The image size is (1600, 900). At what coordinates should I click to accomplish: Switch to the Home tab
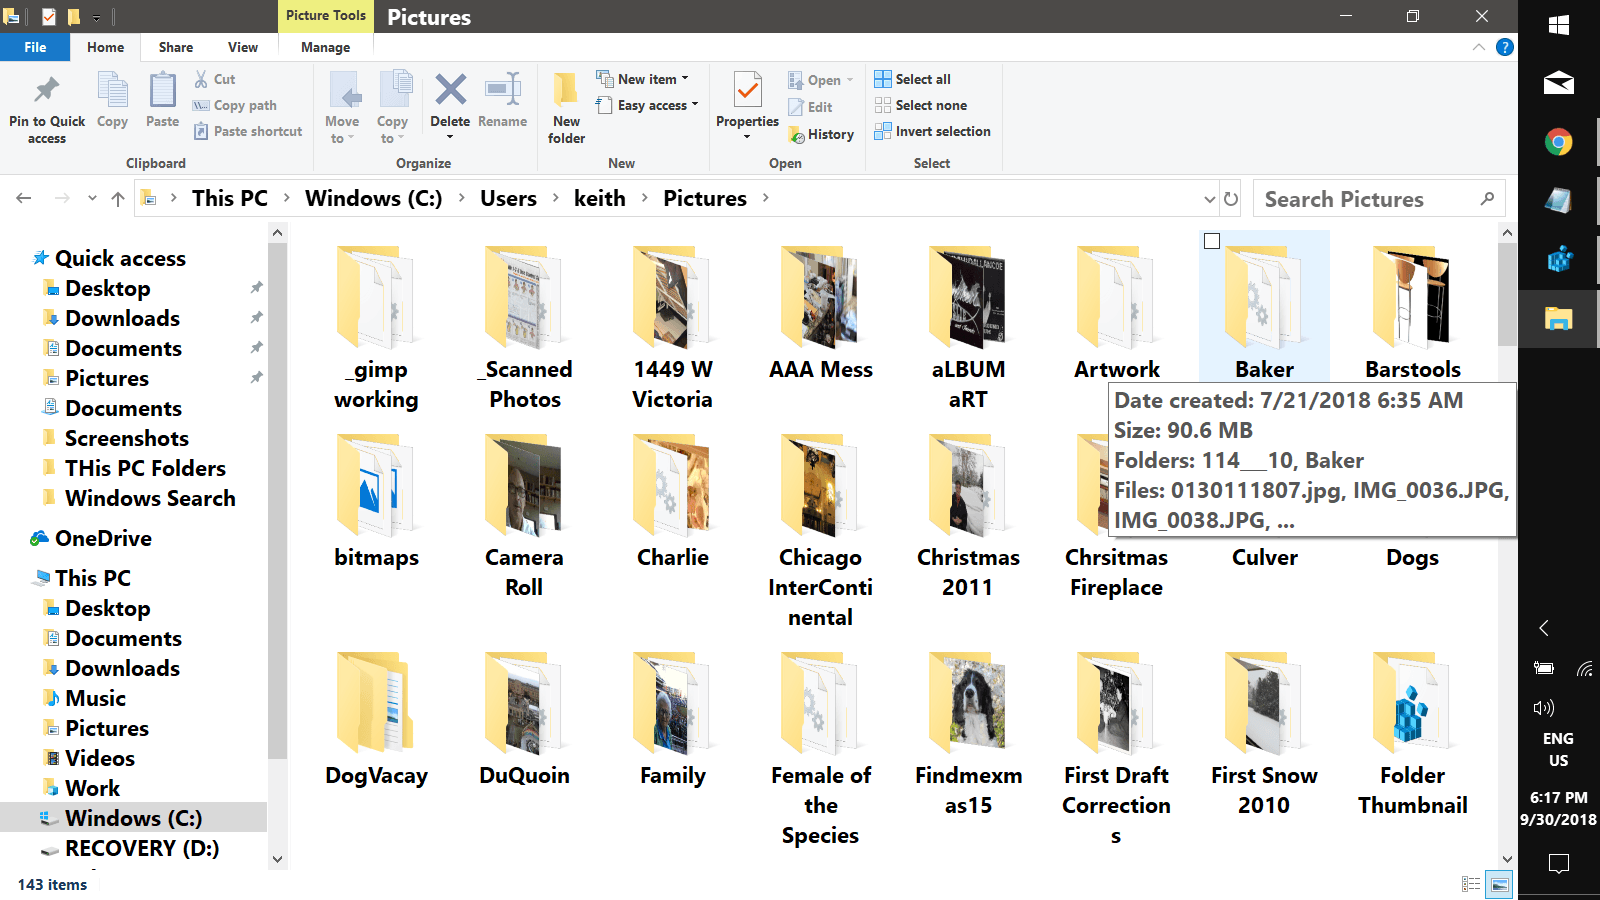105,47
